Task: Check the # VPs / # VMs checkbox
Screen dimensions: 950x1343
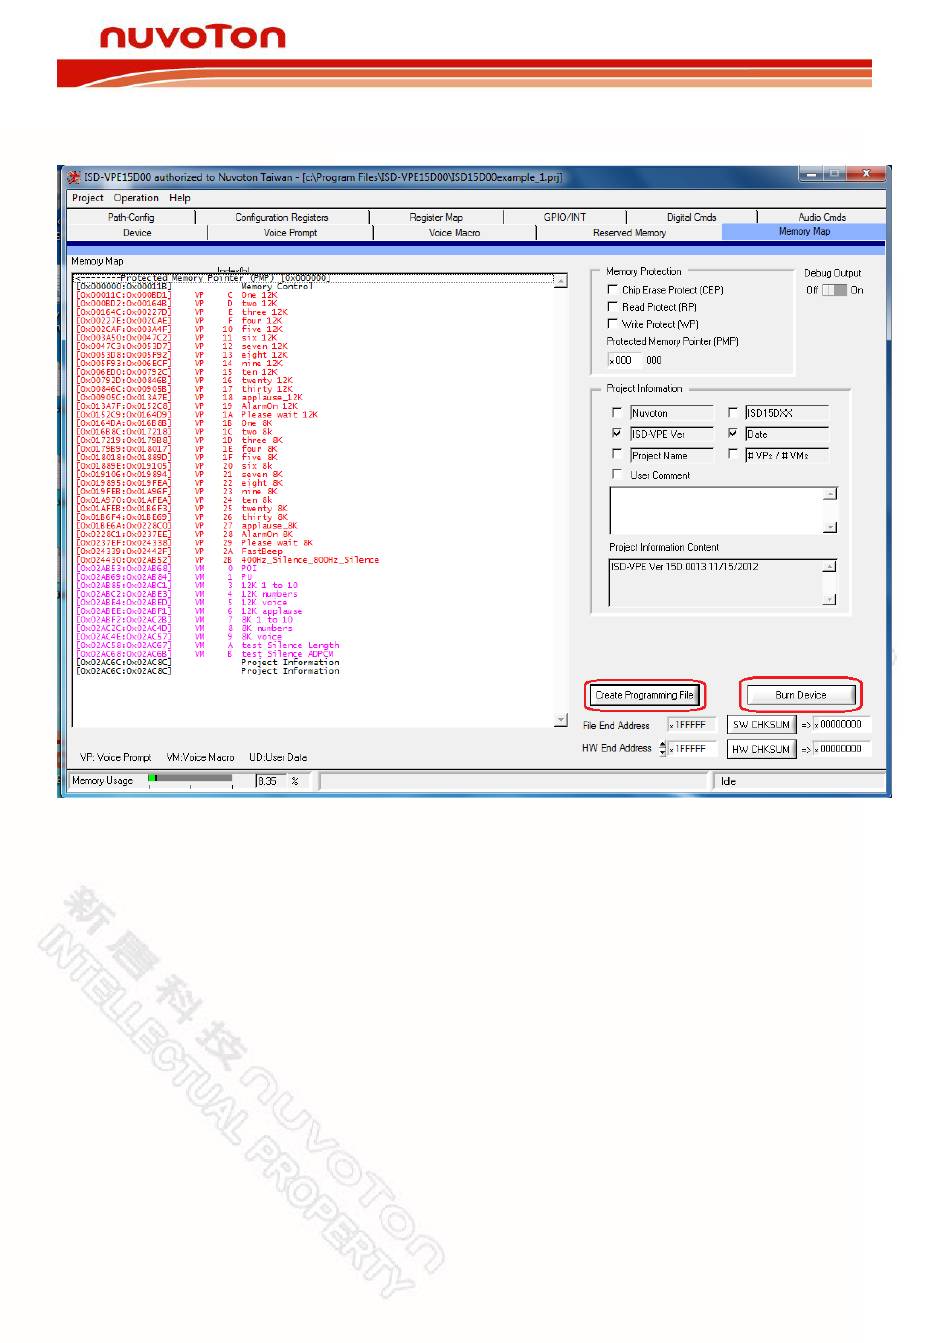Action: tap(733, 455)
